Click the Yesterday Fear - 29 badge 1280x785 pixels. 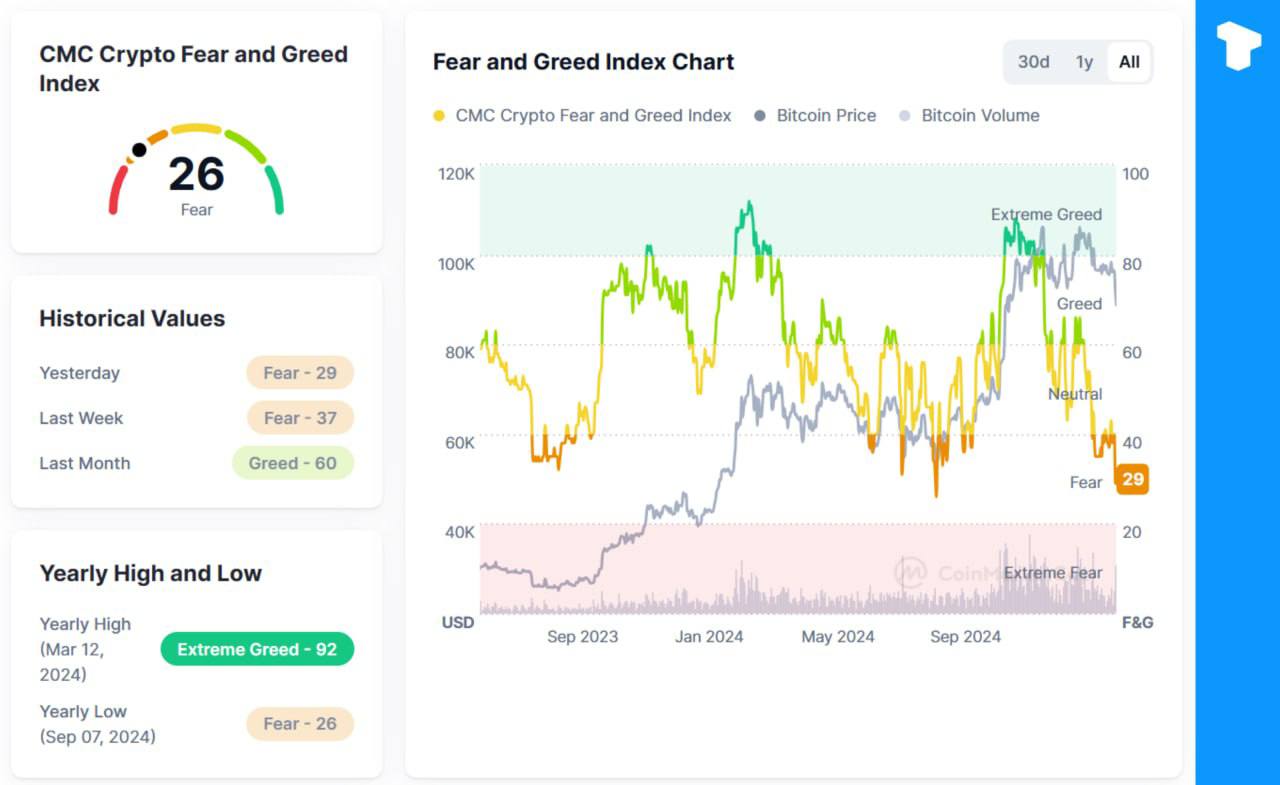[300, 373]
